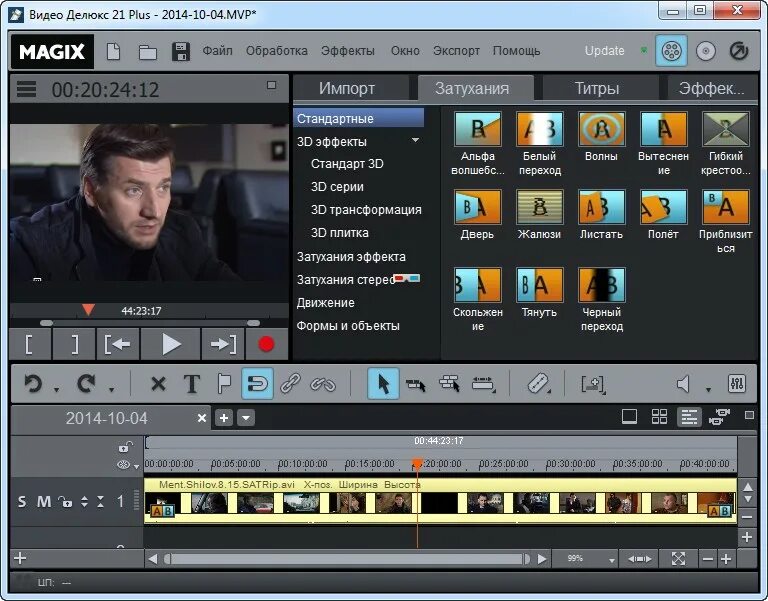The image size is (768, 601).
Task: Redo the last action
Action: tap(86, 384)
